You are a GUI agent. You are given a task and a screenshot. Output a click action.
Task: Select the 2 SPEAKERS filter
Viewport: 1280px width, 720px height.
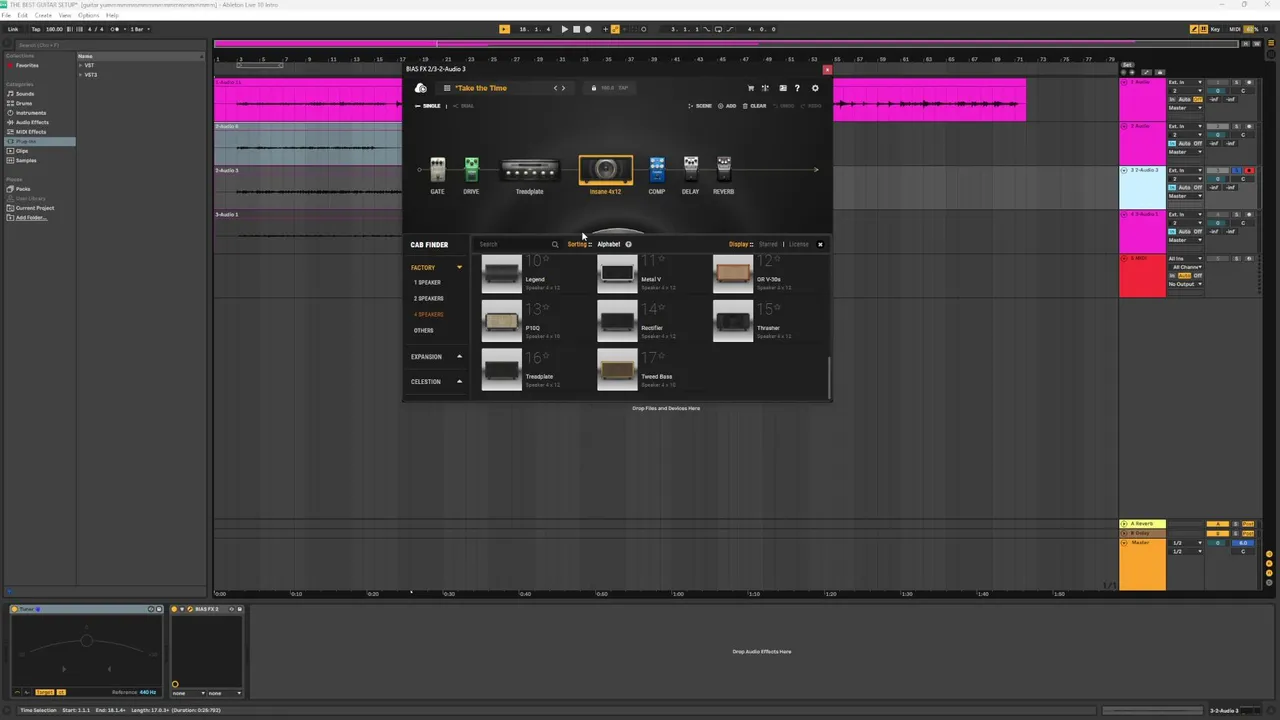tap(429, 298)
